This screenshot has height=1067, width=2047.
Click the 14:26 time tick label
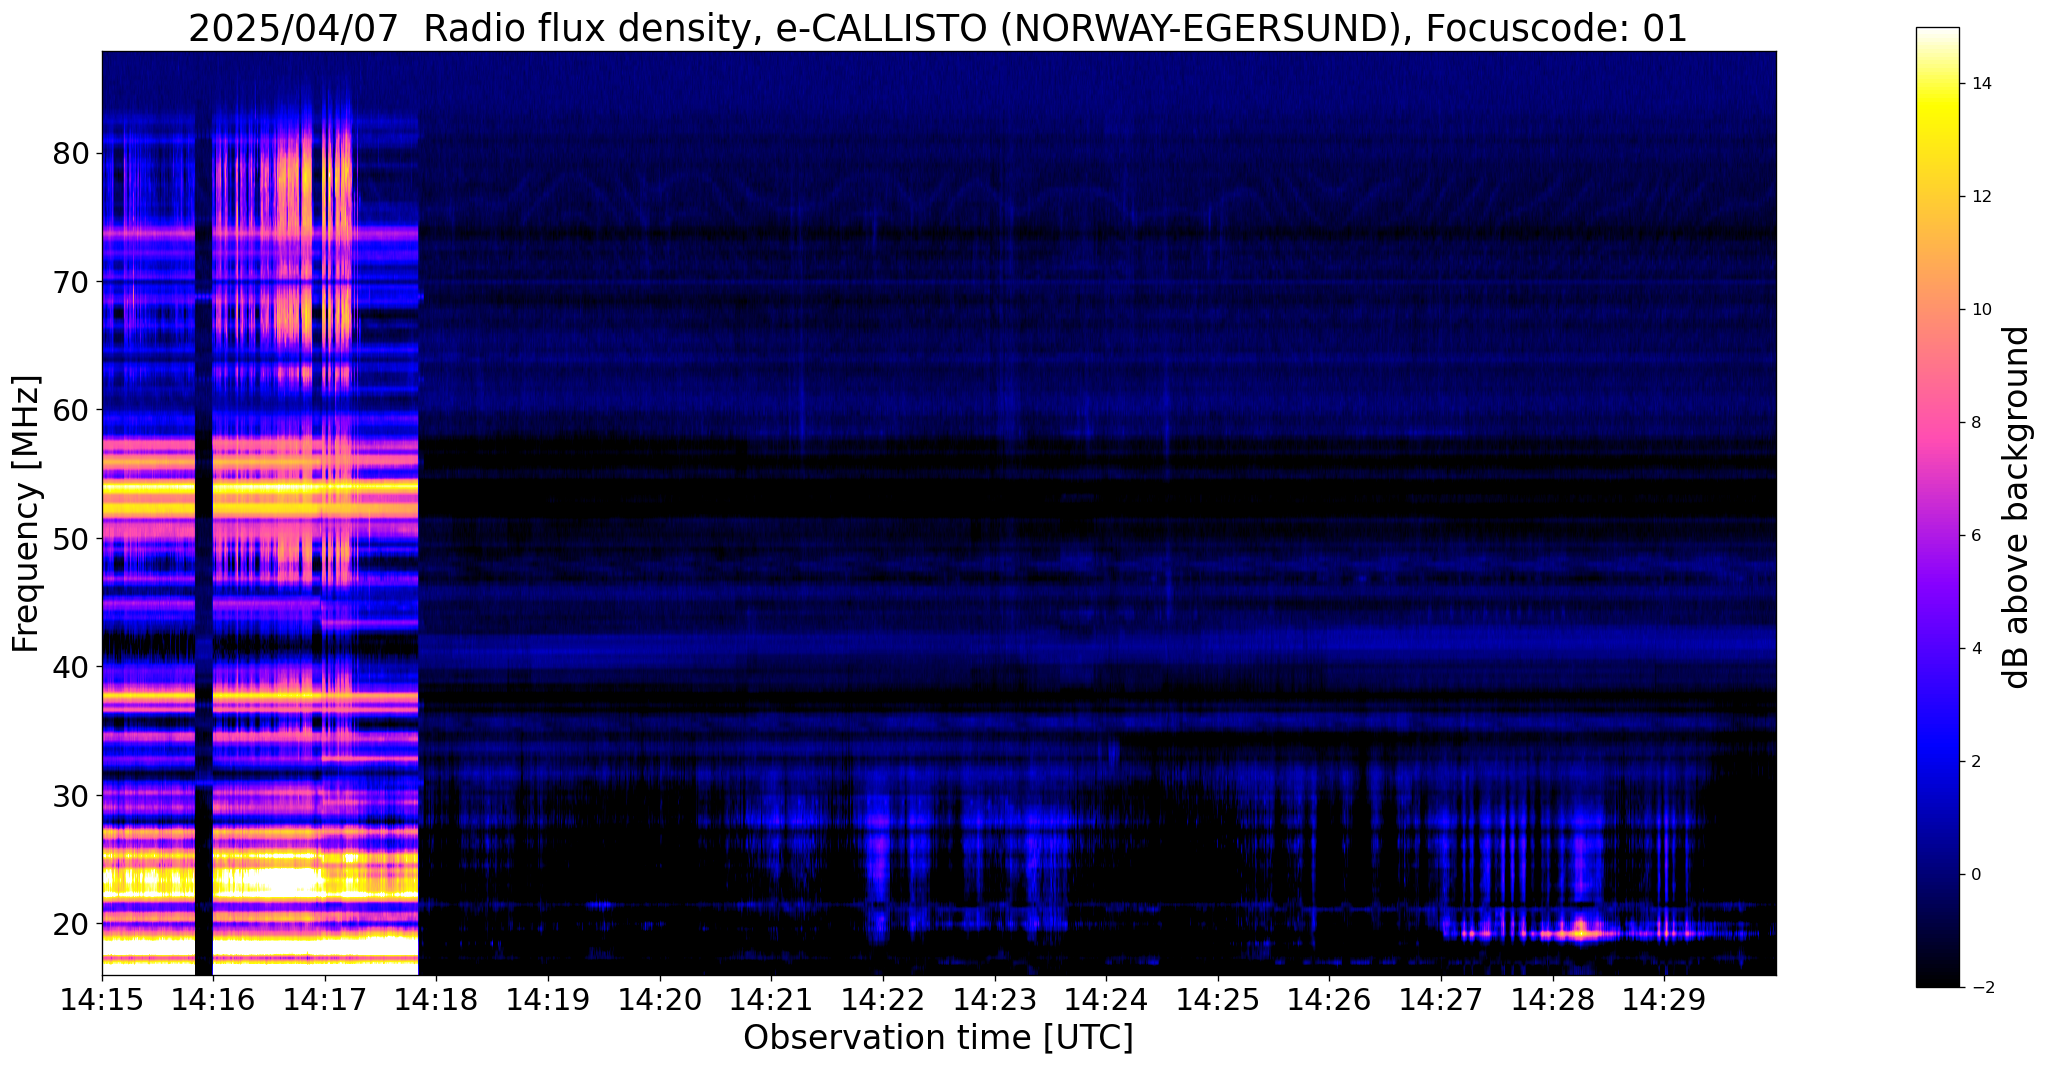tap(1329, 998)
